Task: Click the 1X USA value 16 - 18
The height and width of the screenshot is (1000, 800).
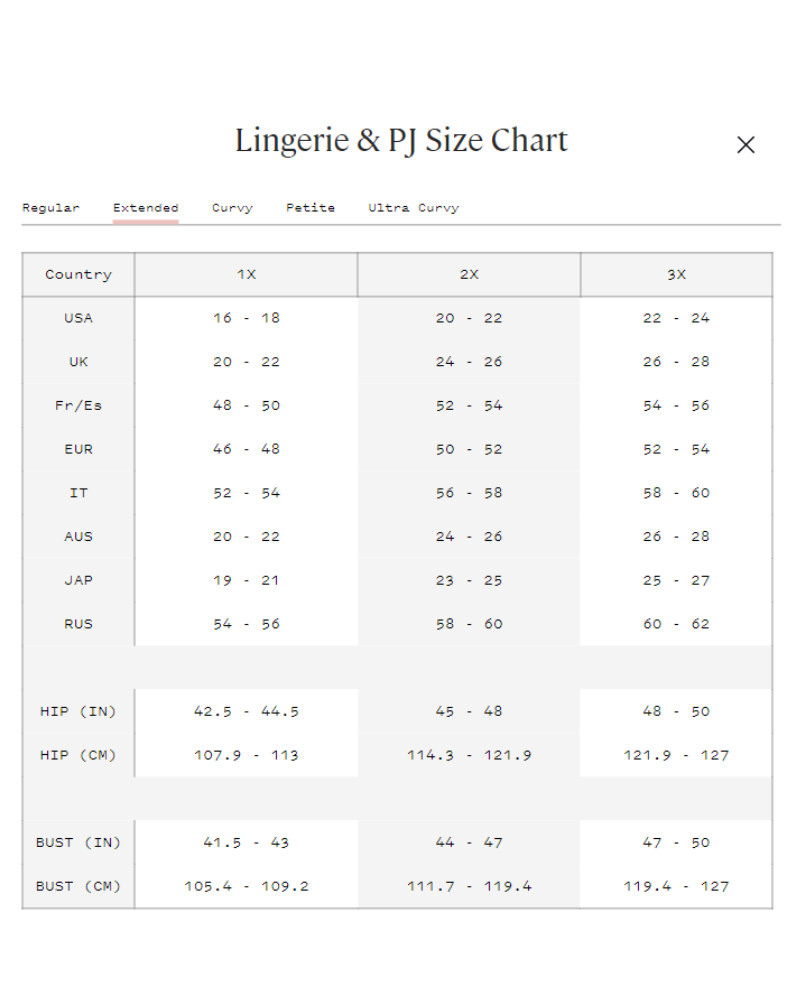Action: click(246, 318)
